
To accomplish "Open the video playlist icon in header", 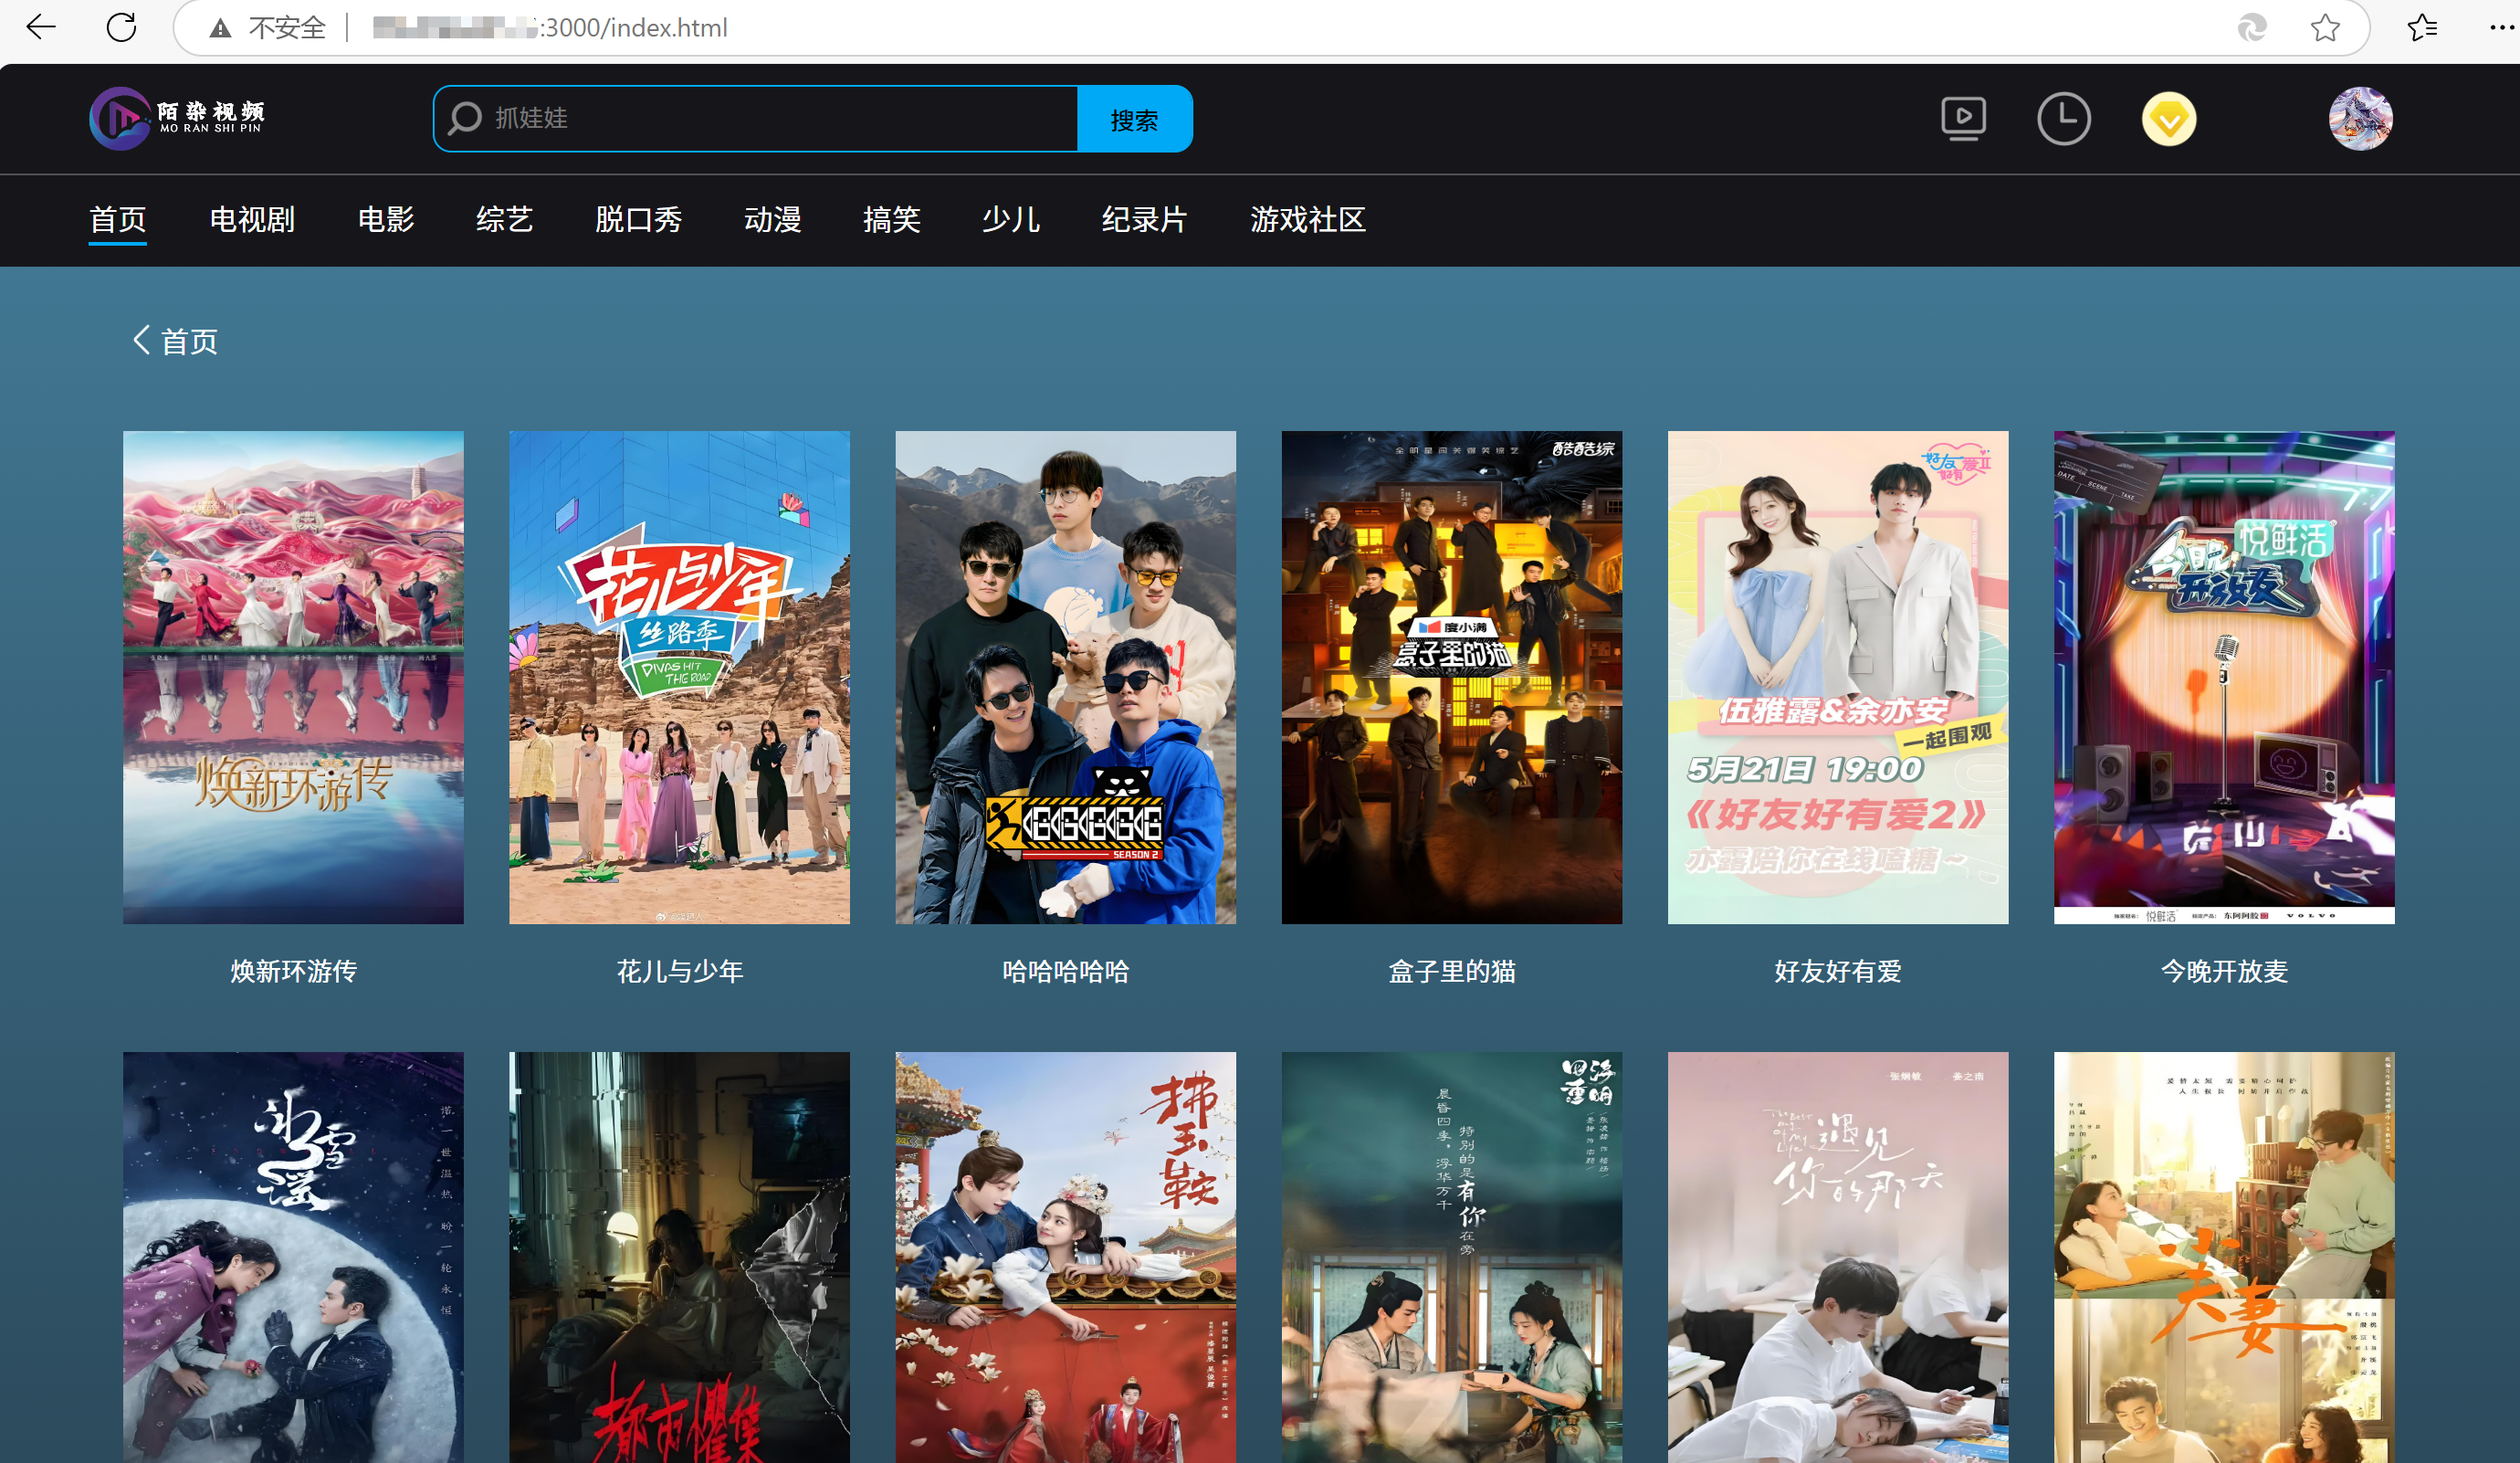I will [x=1963, y=119].
